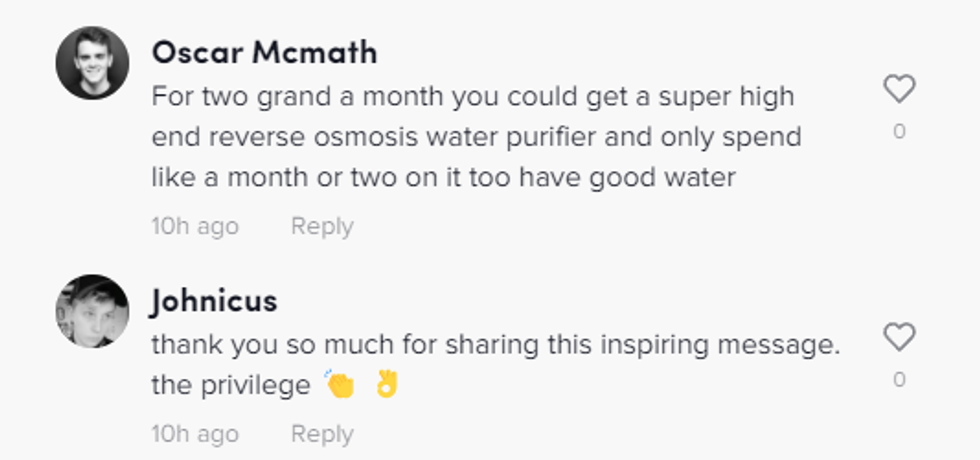
Task: Click the like count under Johnicus's heart
Action: 899,379
